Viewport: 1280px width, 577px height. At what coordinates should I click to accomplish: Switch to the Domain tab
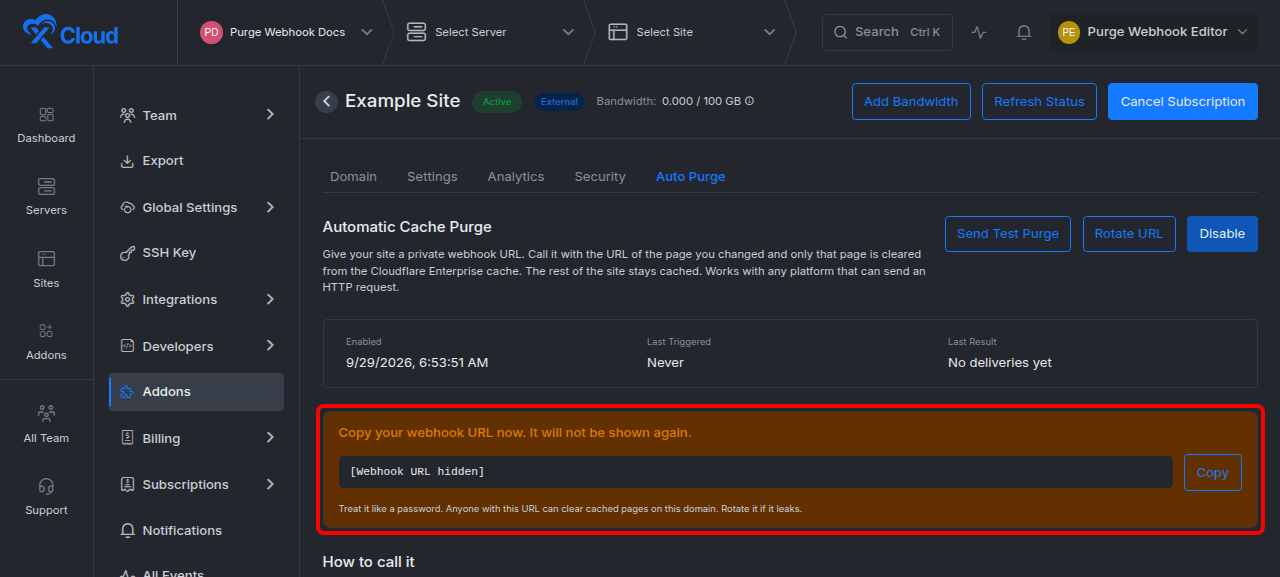353,177
